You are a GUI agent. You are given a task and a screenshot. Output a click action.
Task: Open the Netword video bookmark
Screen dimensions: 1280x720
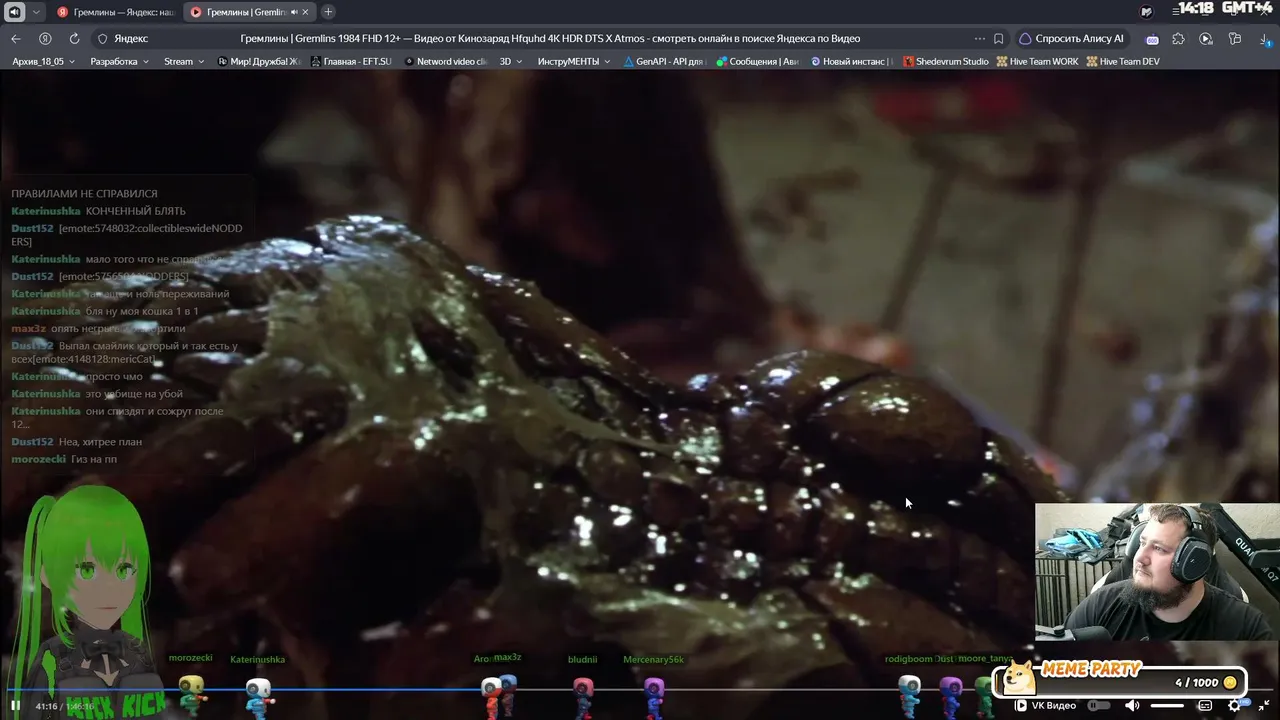tap(446, 62)
